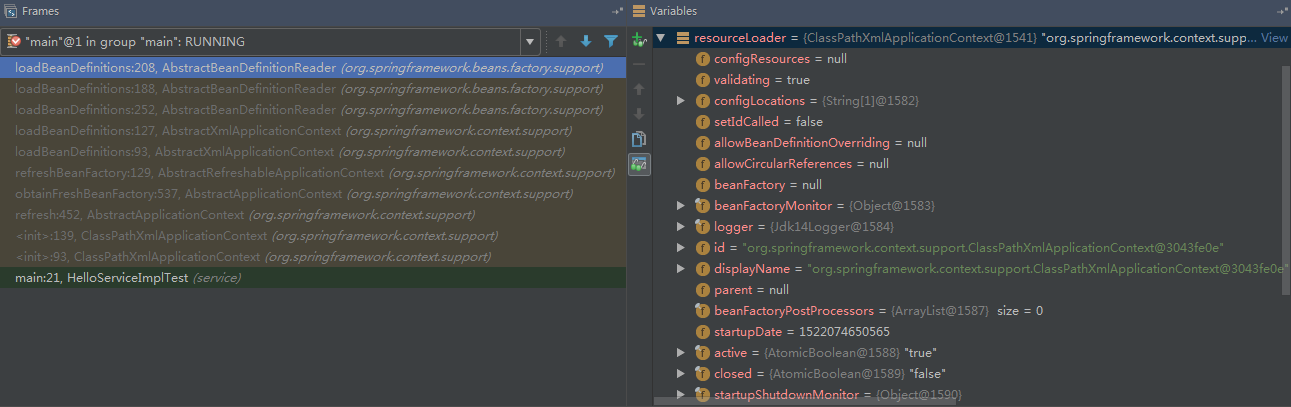Click the restore layout icon in Variables header
Viewport: 1291px width, 407px height.
coord(1283,11)
